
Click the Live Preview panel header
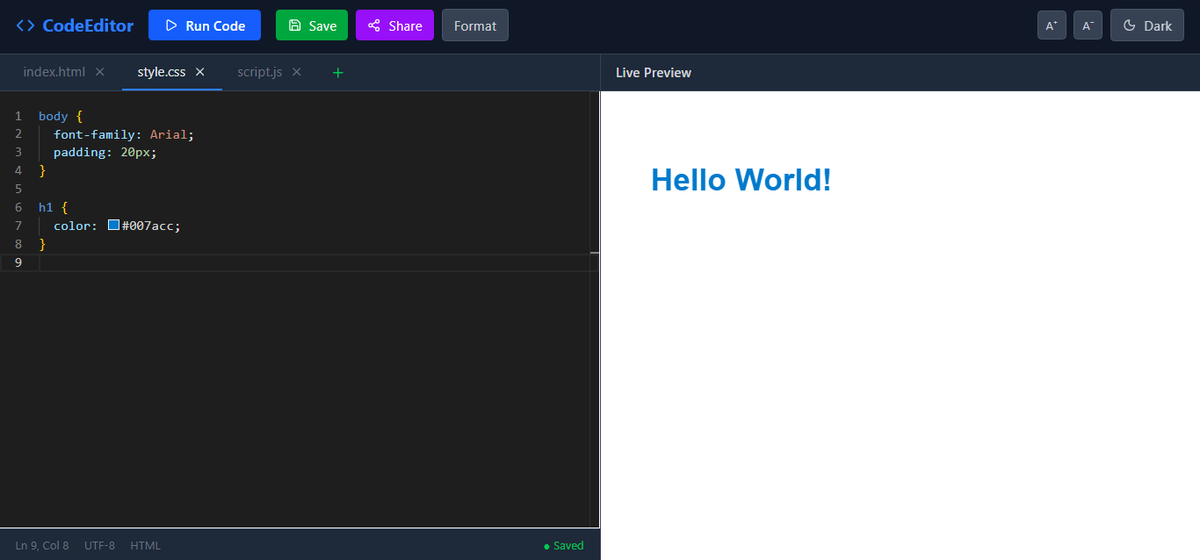point(654,72)
